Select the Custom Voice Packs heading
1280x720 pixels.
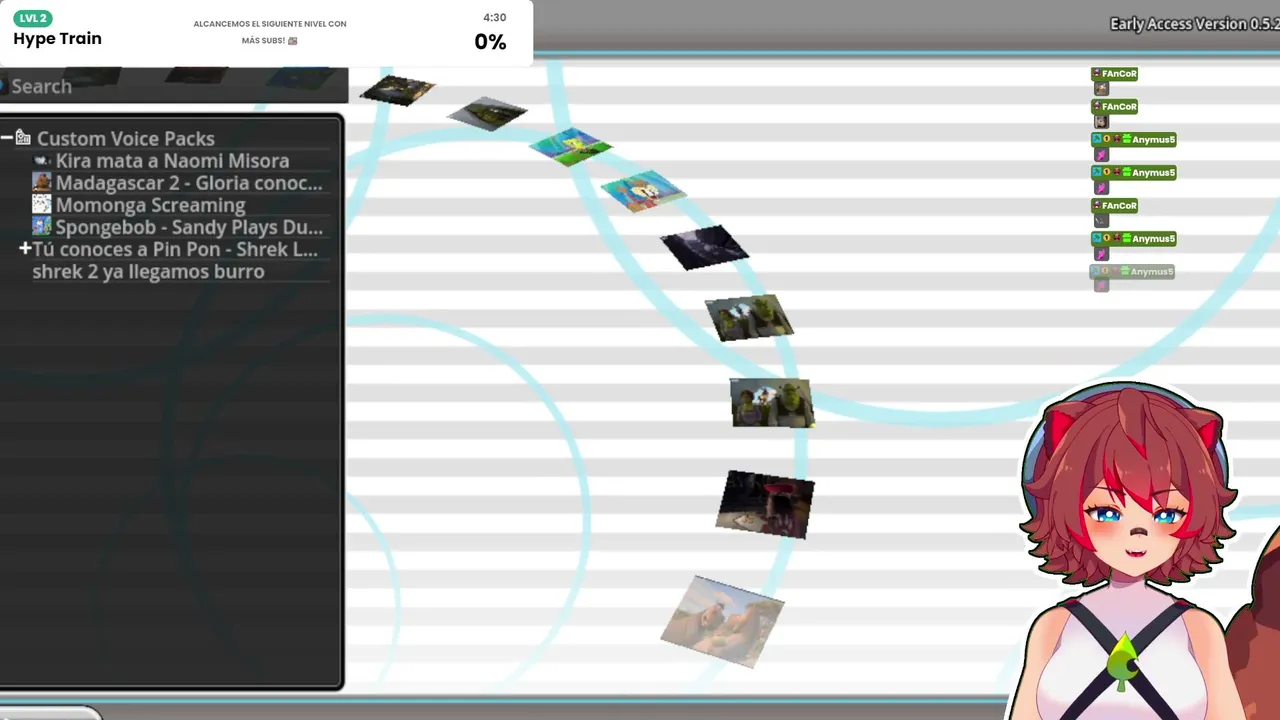(126, 139)
